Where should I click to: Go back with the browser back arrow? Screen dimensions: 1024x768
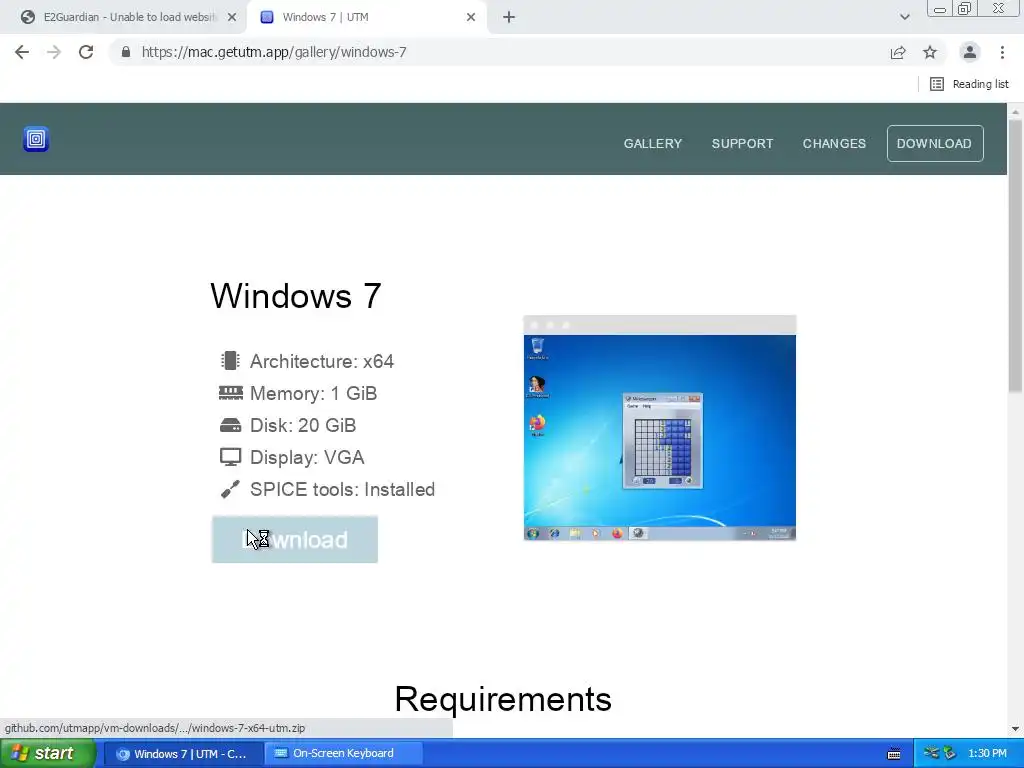coord(22,52)
